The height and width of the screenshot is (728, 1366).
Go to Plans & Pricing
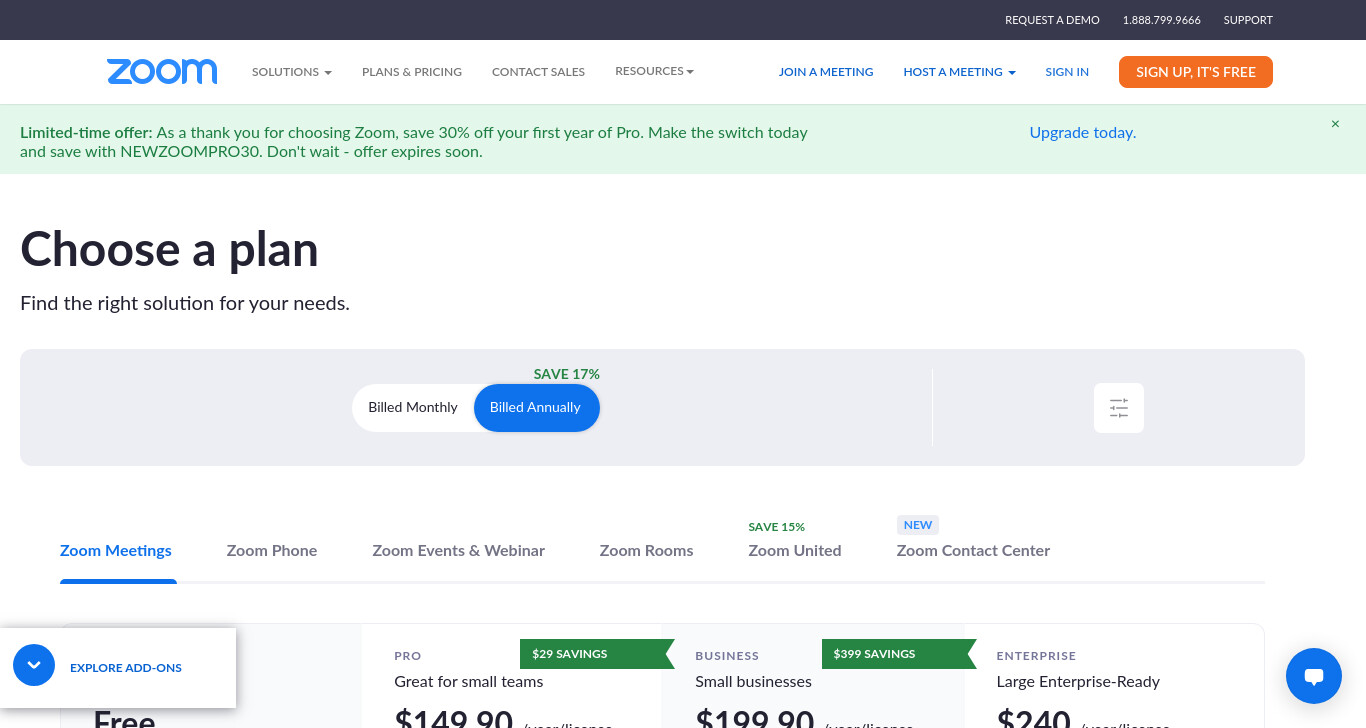(x=412, y=72)
